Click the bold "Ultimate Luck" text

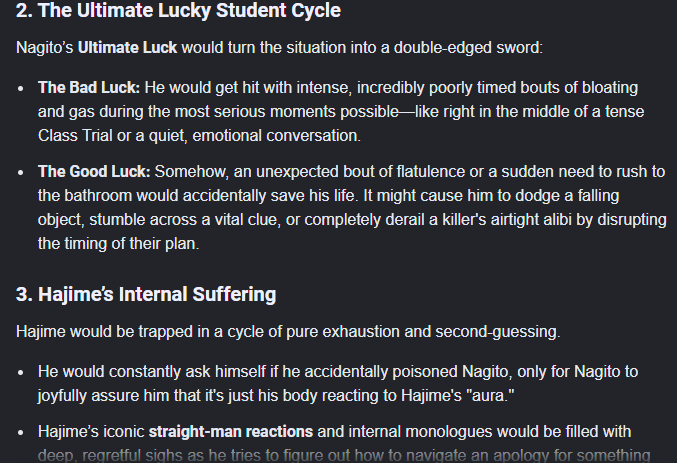(127, 48)
